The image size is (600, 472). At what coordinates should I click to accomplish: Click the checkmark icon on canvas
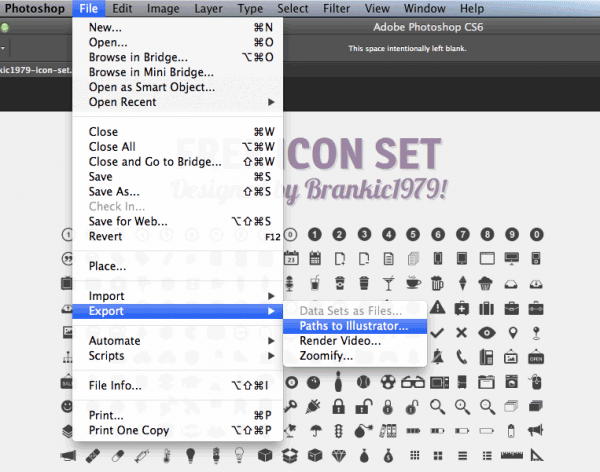coord(437,333)
